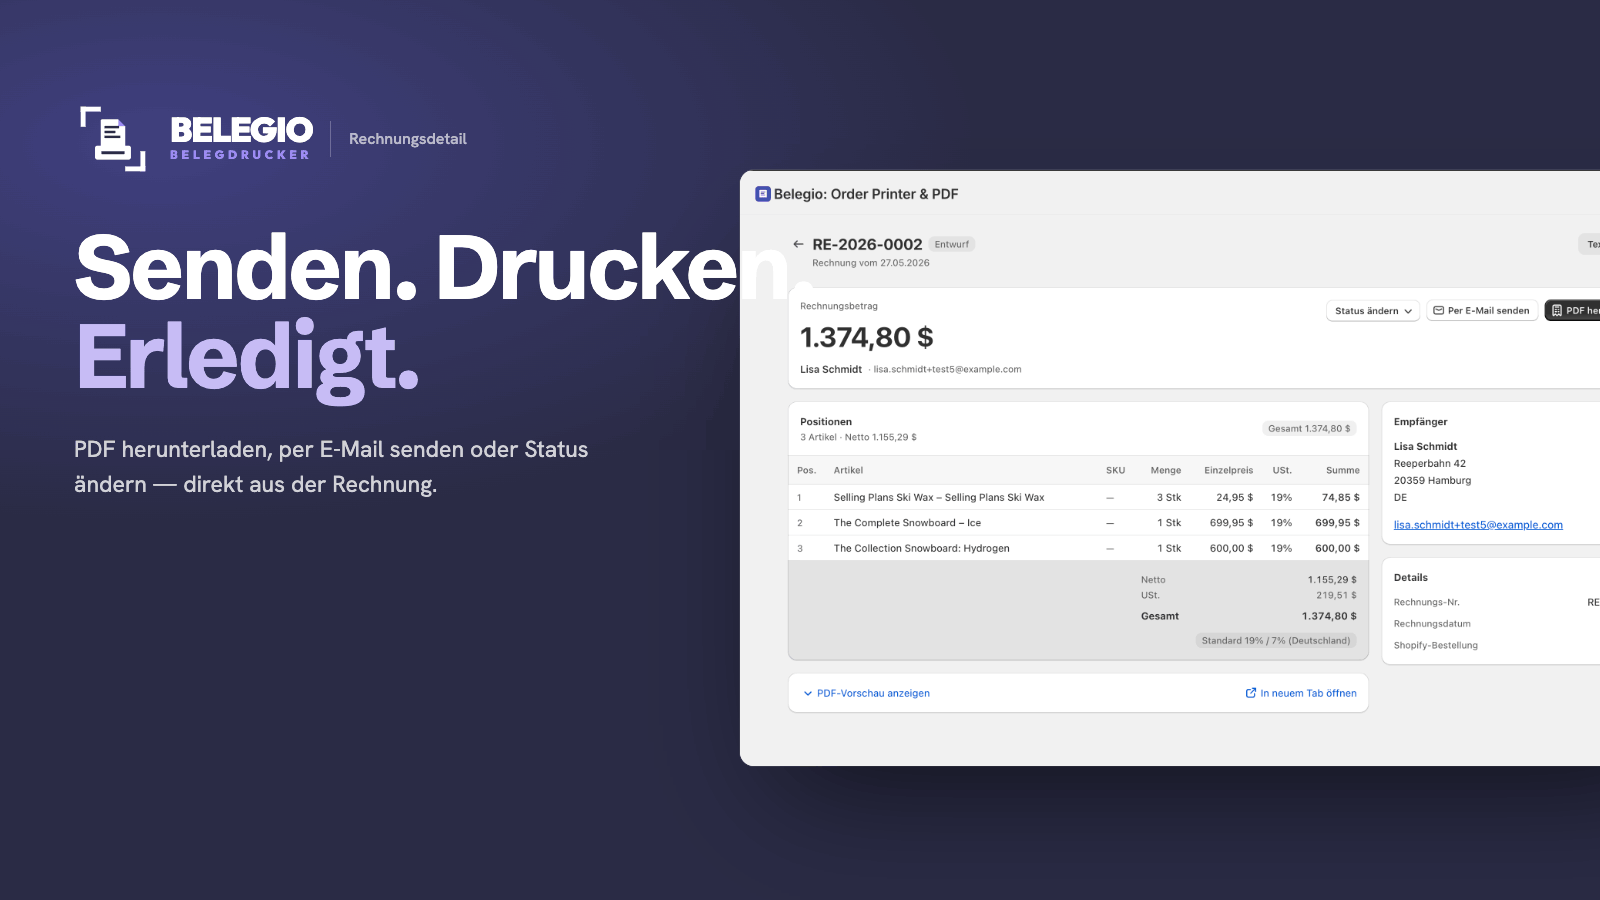The width and height of the screenshot is (1600, 900).
Task: Click the 74,85 $ sum cell
Action: pos(1341,497)
